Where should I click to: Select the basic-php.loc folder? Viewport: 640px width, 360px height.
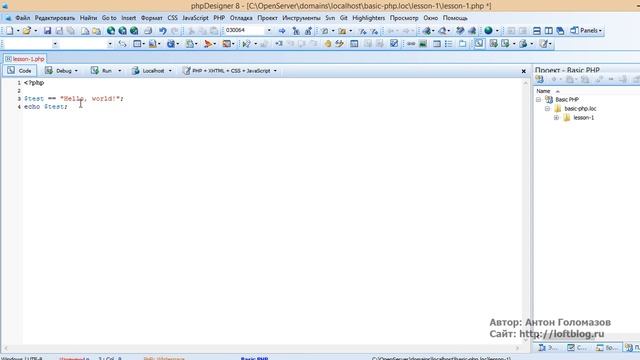click(580, 109)
